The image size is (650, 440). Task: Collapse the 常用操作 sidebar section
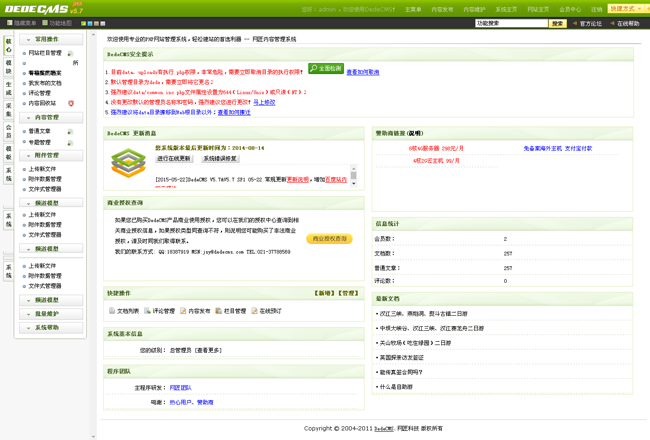tap(51, 39)
